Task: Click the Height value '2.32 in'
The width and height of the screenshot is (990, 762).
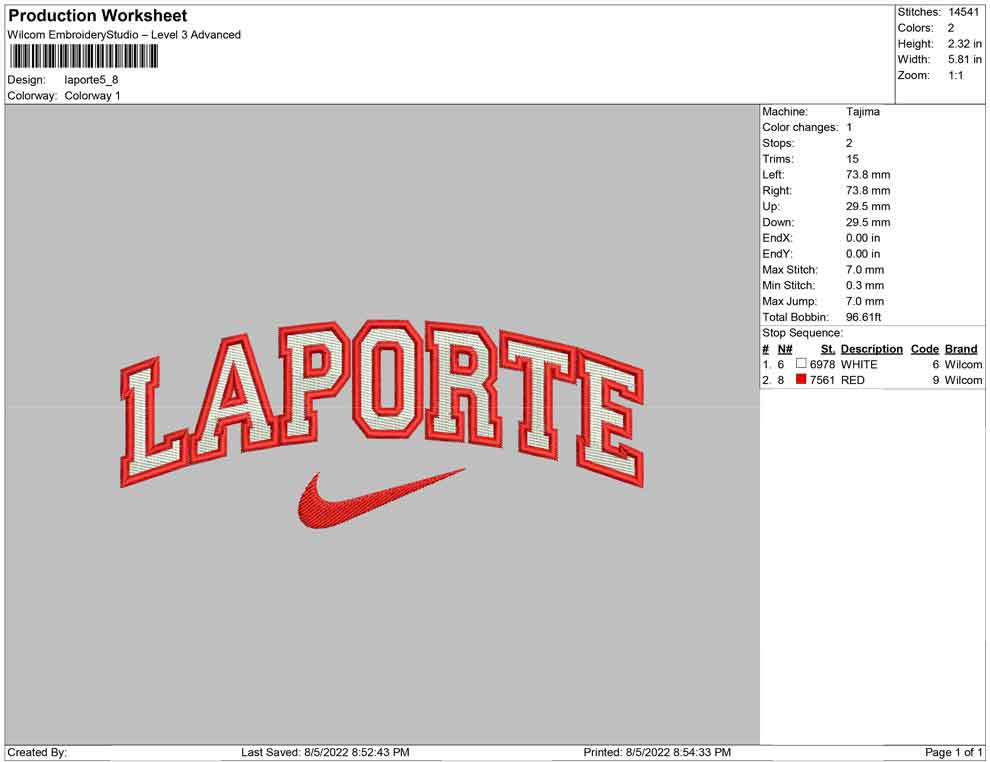Action: pyautogui.click(x=965, y=44)
